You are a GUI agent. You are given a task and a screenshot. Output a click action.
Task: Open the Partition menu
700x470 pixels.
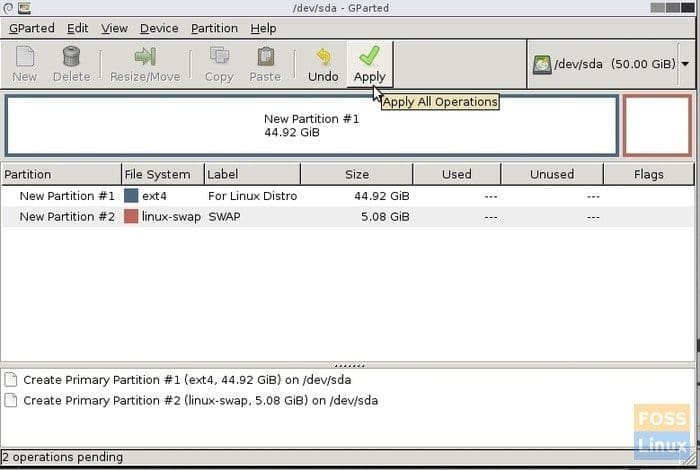pos(214,28)
